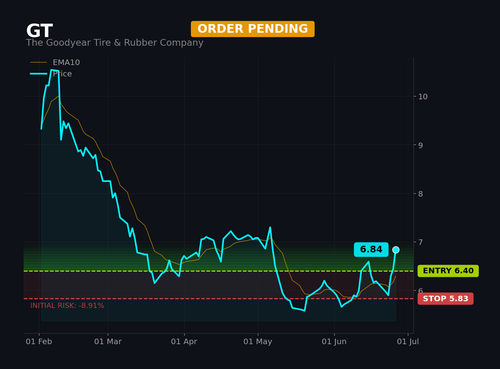Click the 01 Jun axis label
This screenshot has width=500, height=369.
[x=334, y=342]
